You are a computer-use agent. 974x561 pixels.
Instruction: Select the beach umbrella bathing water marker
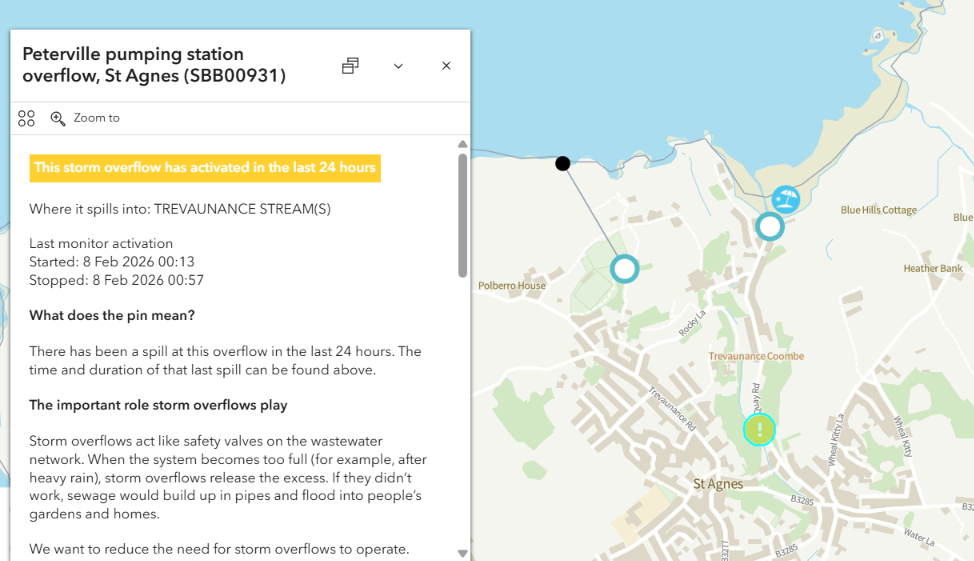click(786, 199)
